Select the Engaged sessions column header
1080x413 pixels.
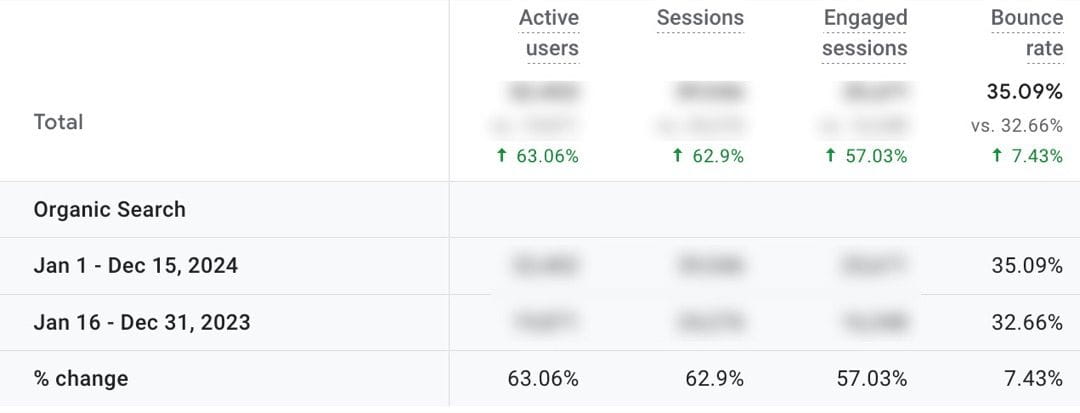(x=865, y=33)
